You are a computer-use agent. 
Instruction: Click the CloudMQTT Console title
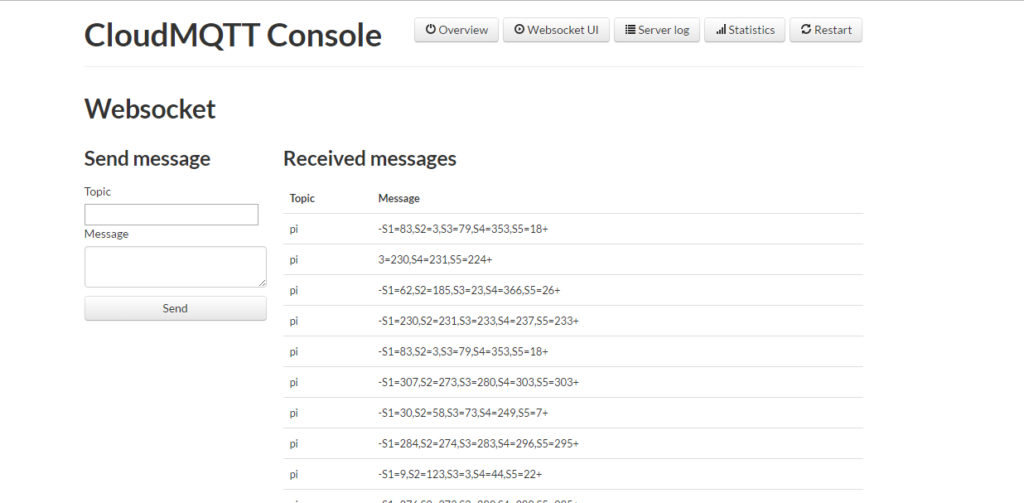[x=232, y=35]
